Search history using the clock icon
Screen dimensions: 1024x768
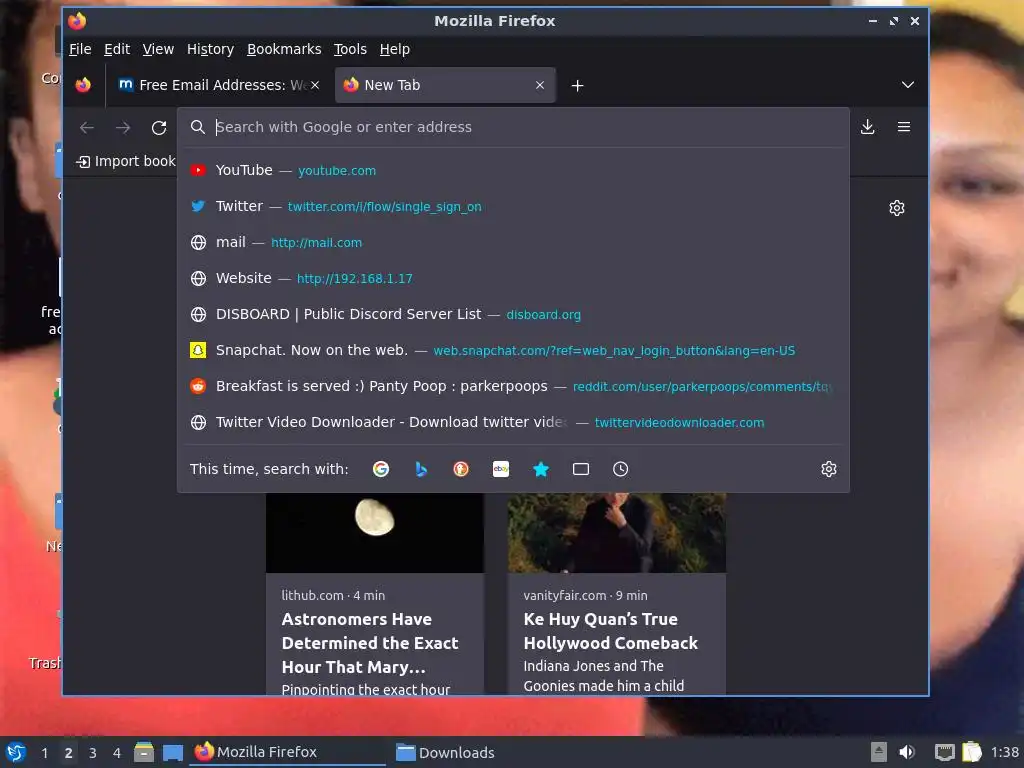click(x=620, y=469)
